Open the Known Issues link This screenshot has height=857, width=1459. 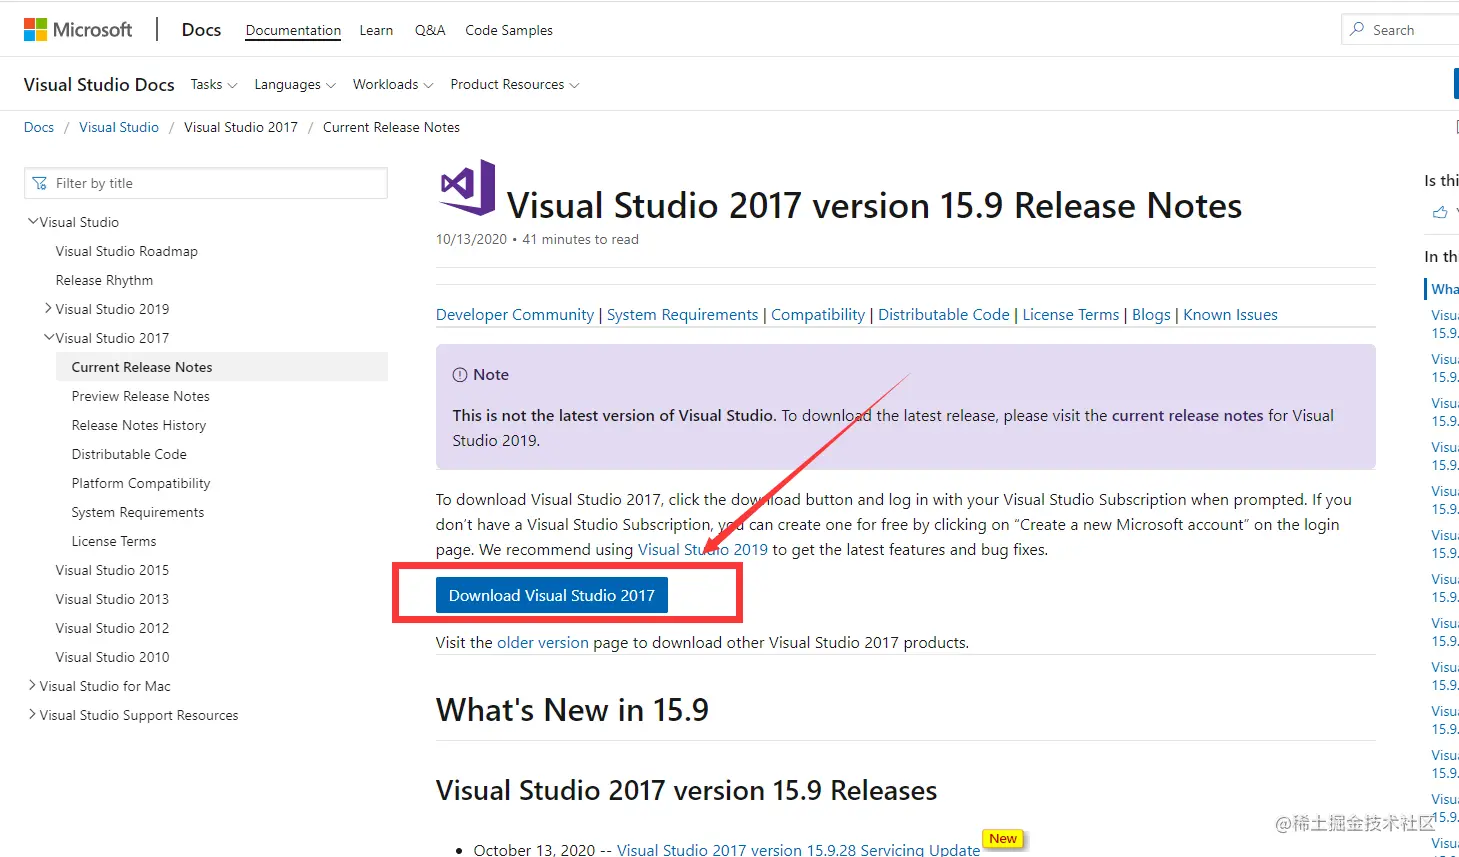pos(1230,314)
